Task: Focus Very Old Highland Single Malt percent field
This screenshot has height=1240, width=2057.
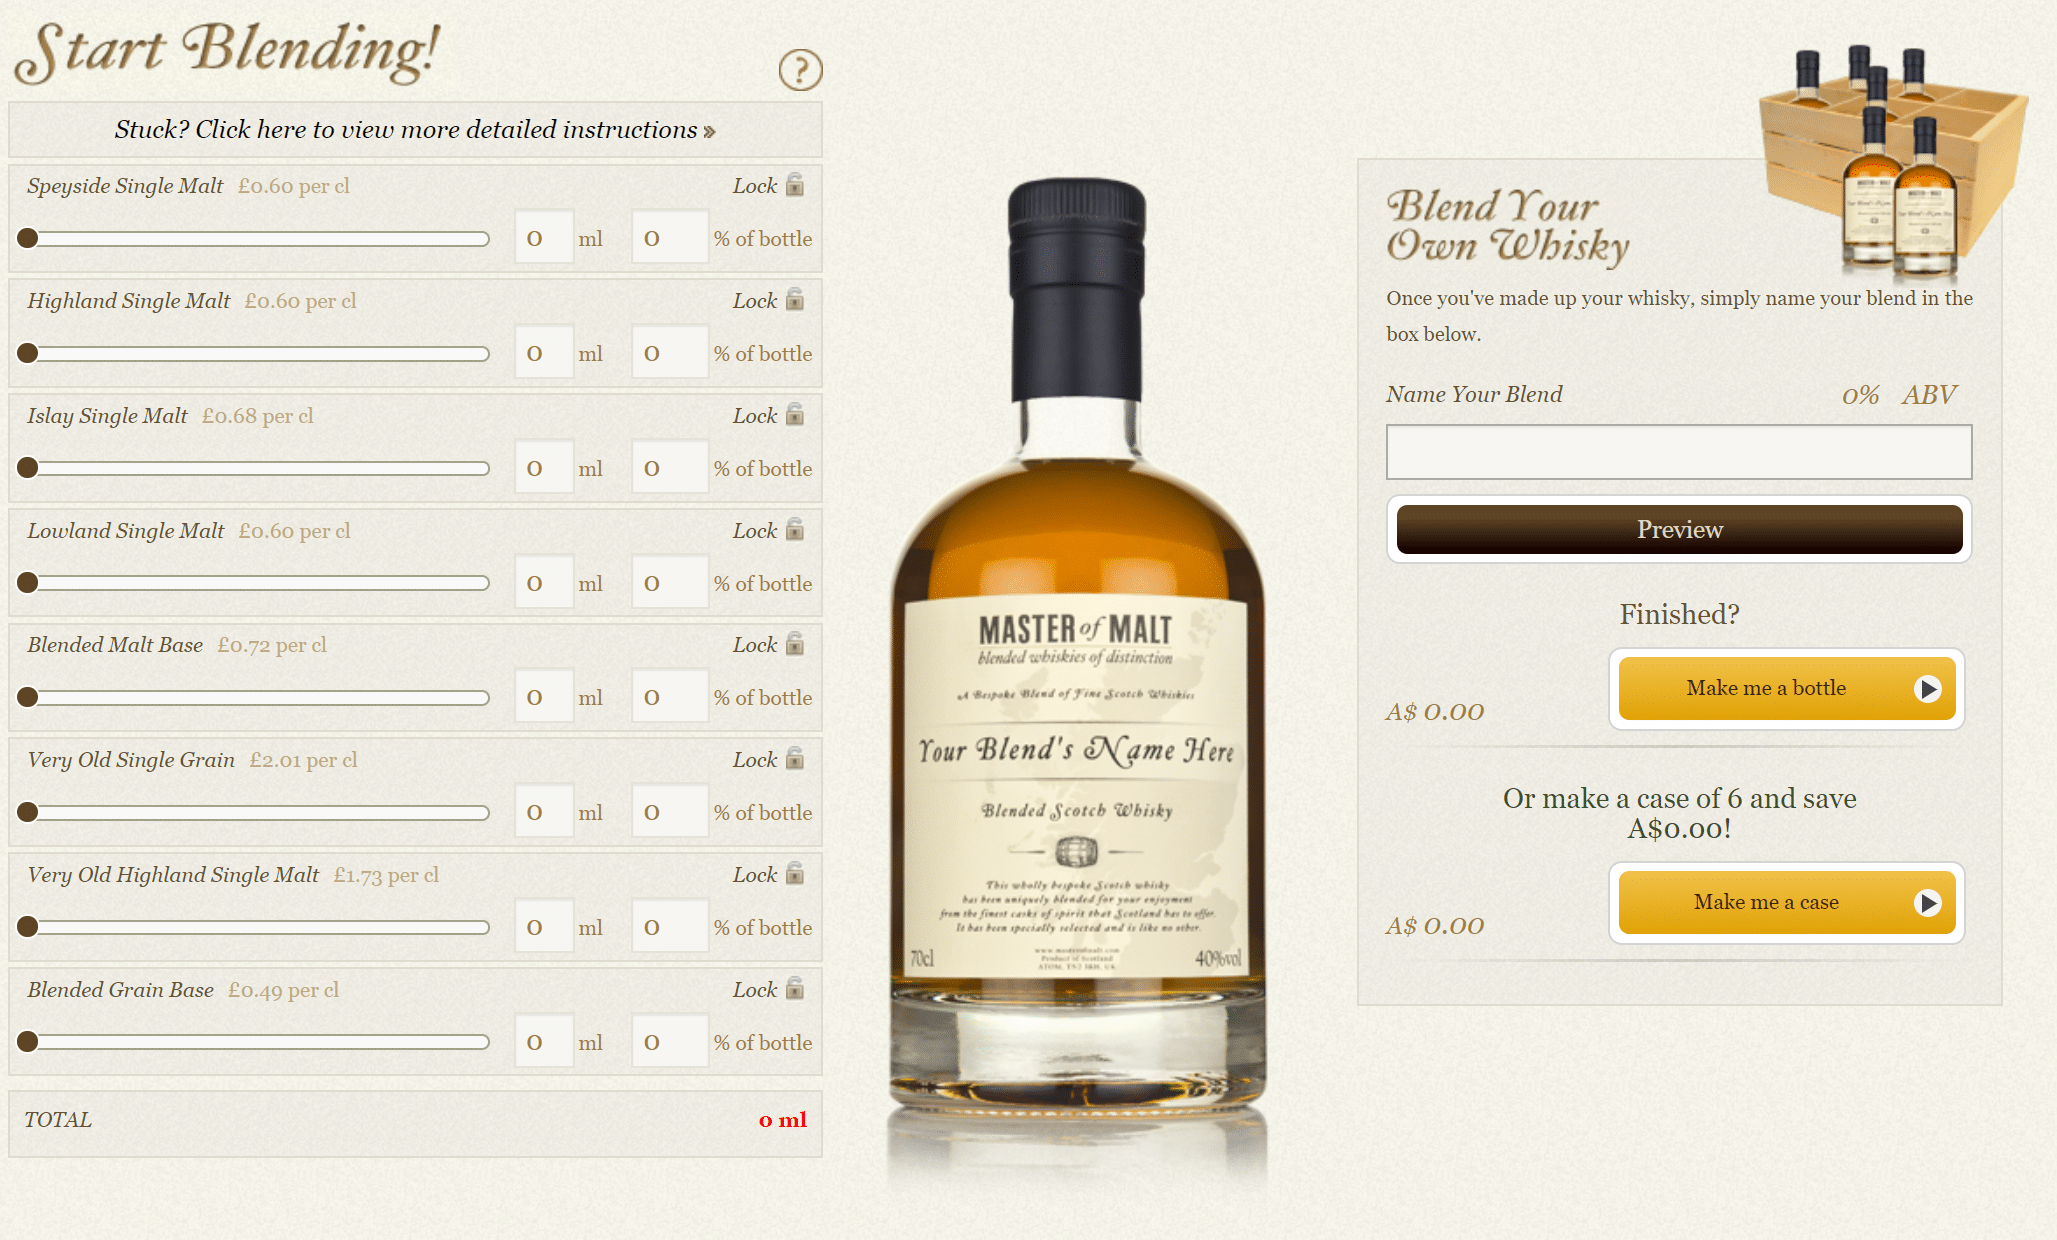Action: pos(670,926)
